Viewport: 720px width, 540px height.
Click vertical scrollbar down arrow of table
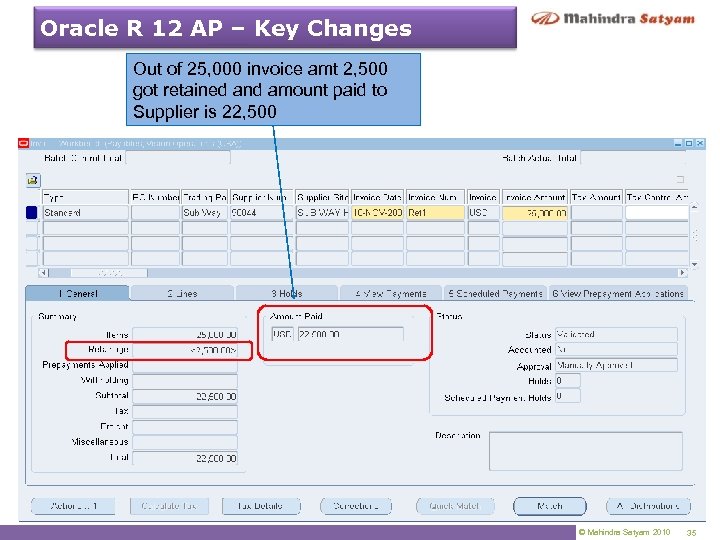point(695,264)
